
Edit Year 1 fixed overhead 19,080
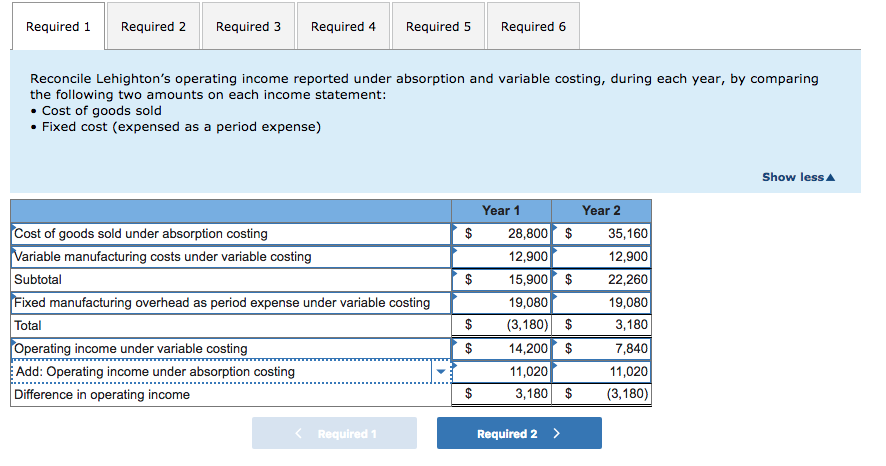coord(501,303)
